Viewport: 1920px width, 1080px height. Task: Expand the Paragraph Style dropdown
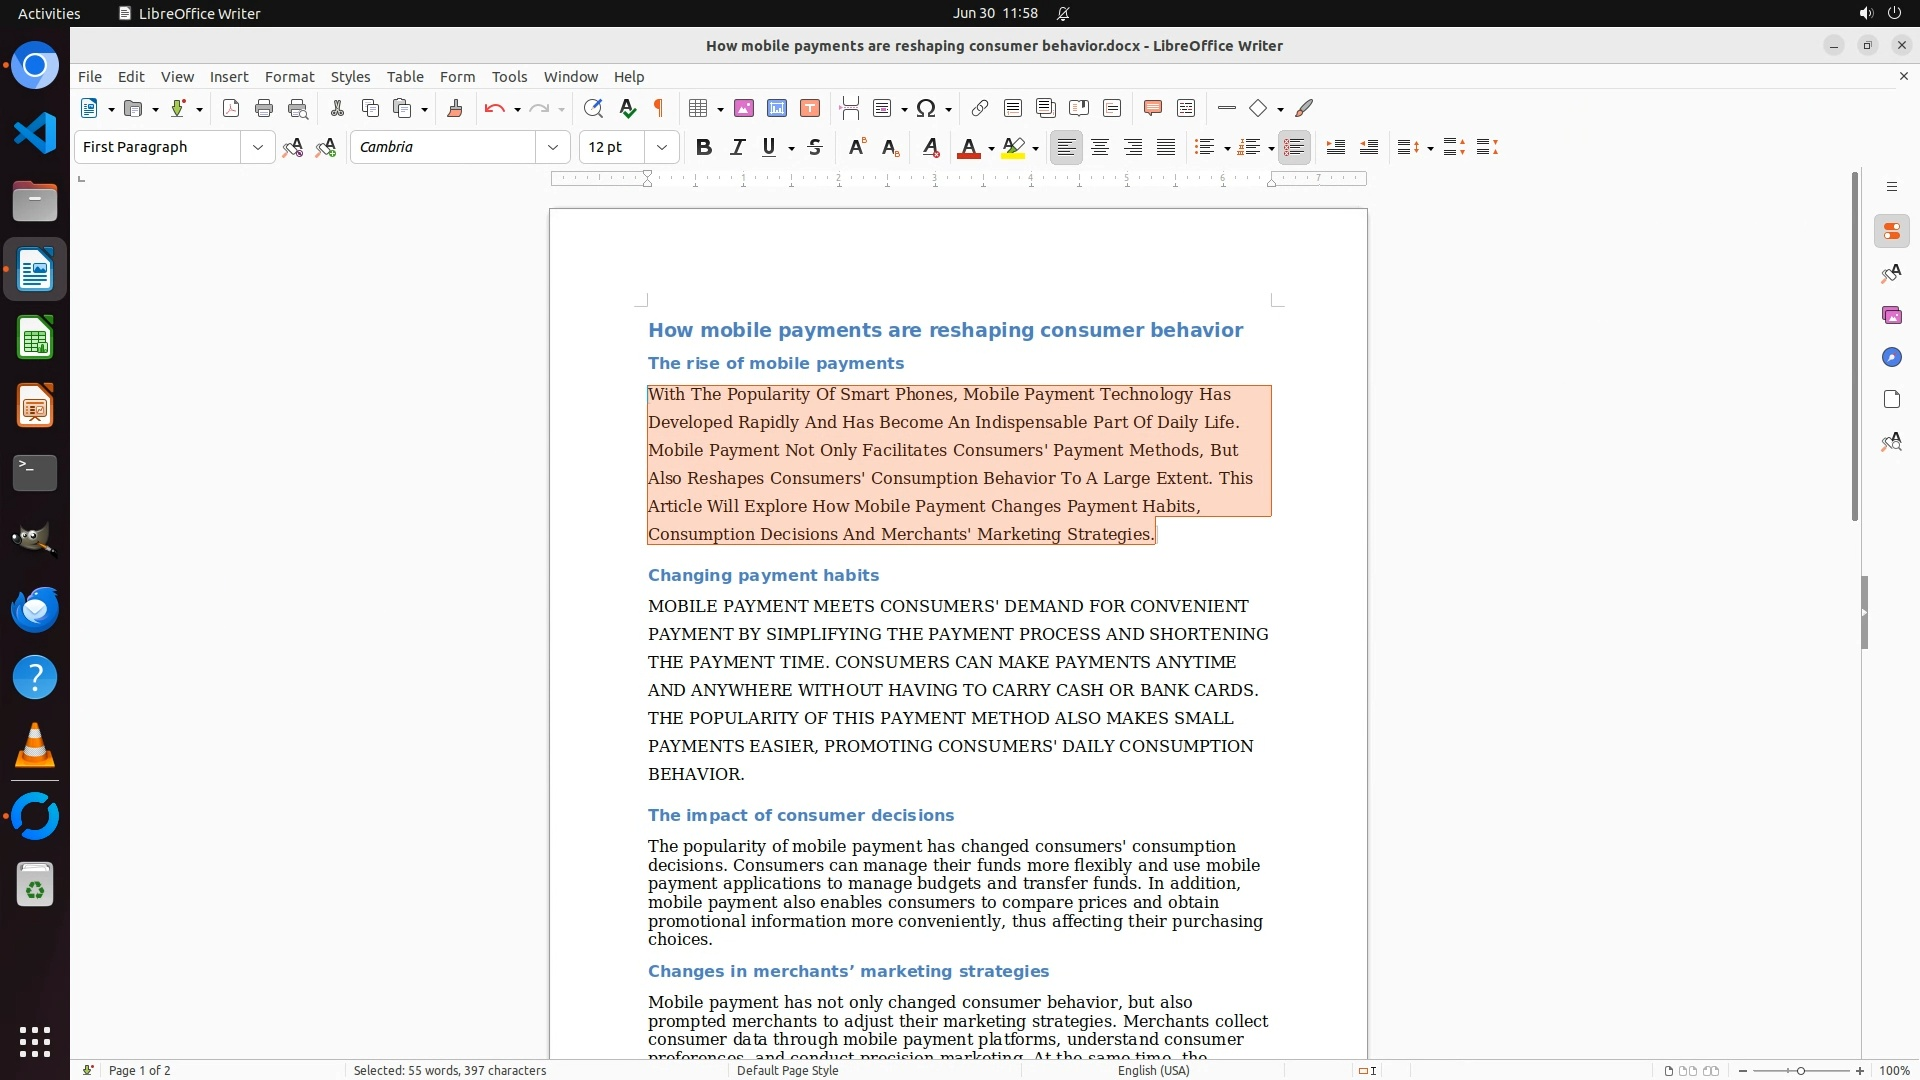pos(258,147)
